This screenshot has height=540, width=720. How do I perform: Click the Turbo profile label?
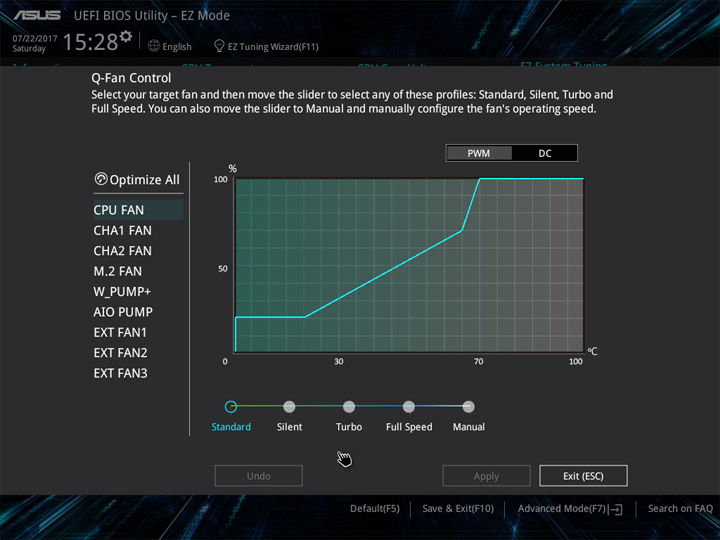349,427
